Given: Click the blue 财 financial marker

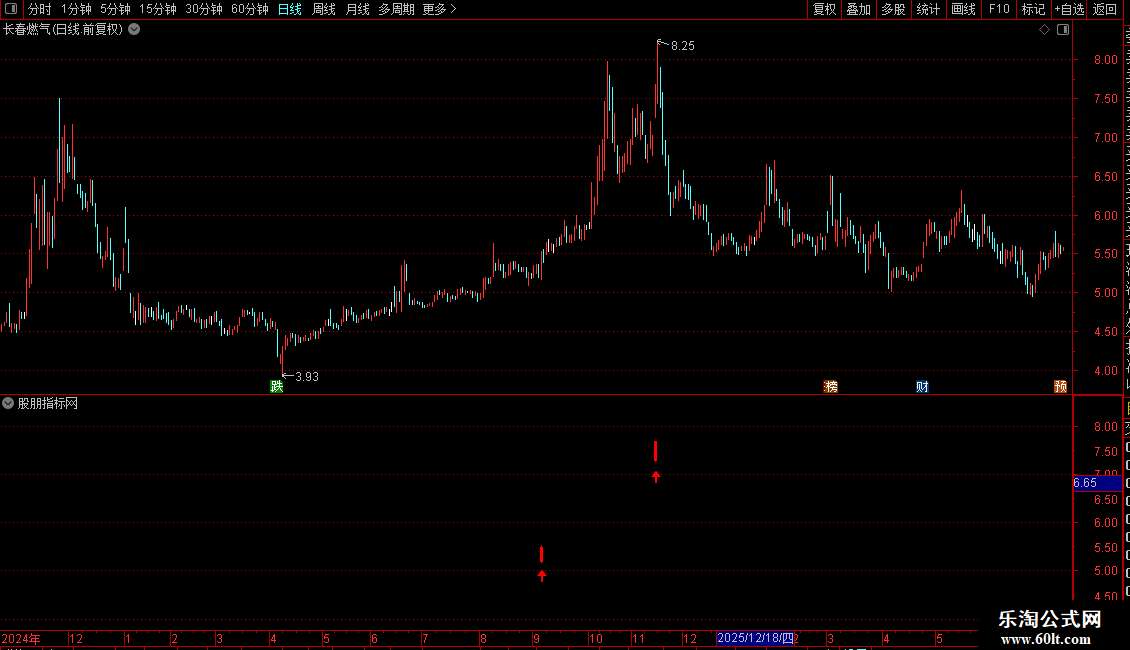Looking at the screenshot, I should tap(922, 387).
